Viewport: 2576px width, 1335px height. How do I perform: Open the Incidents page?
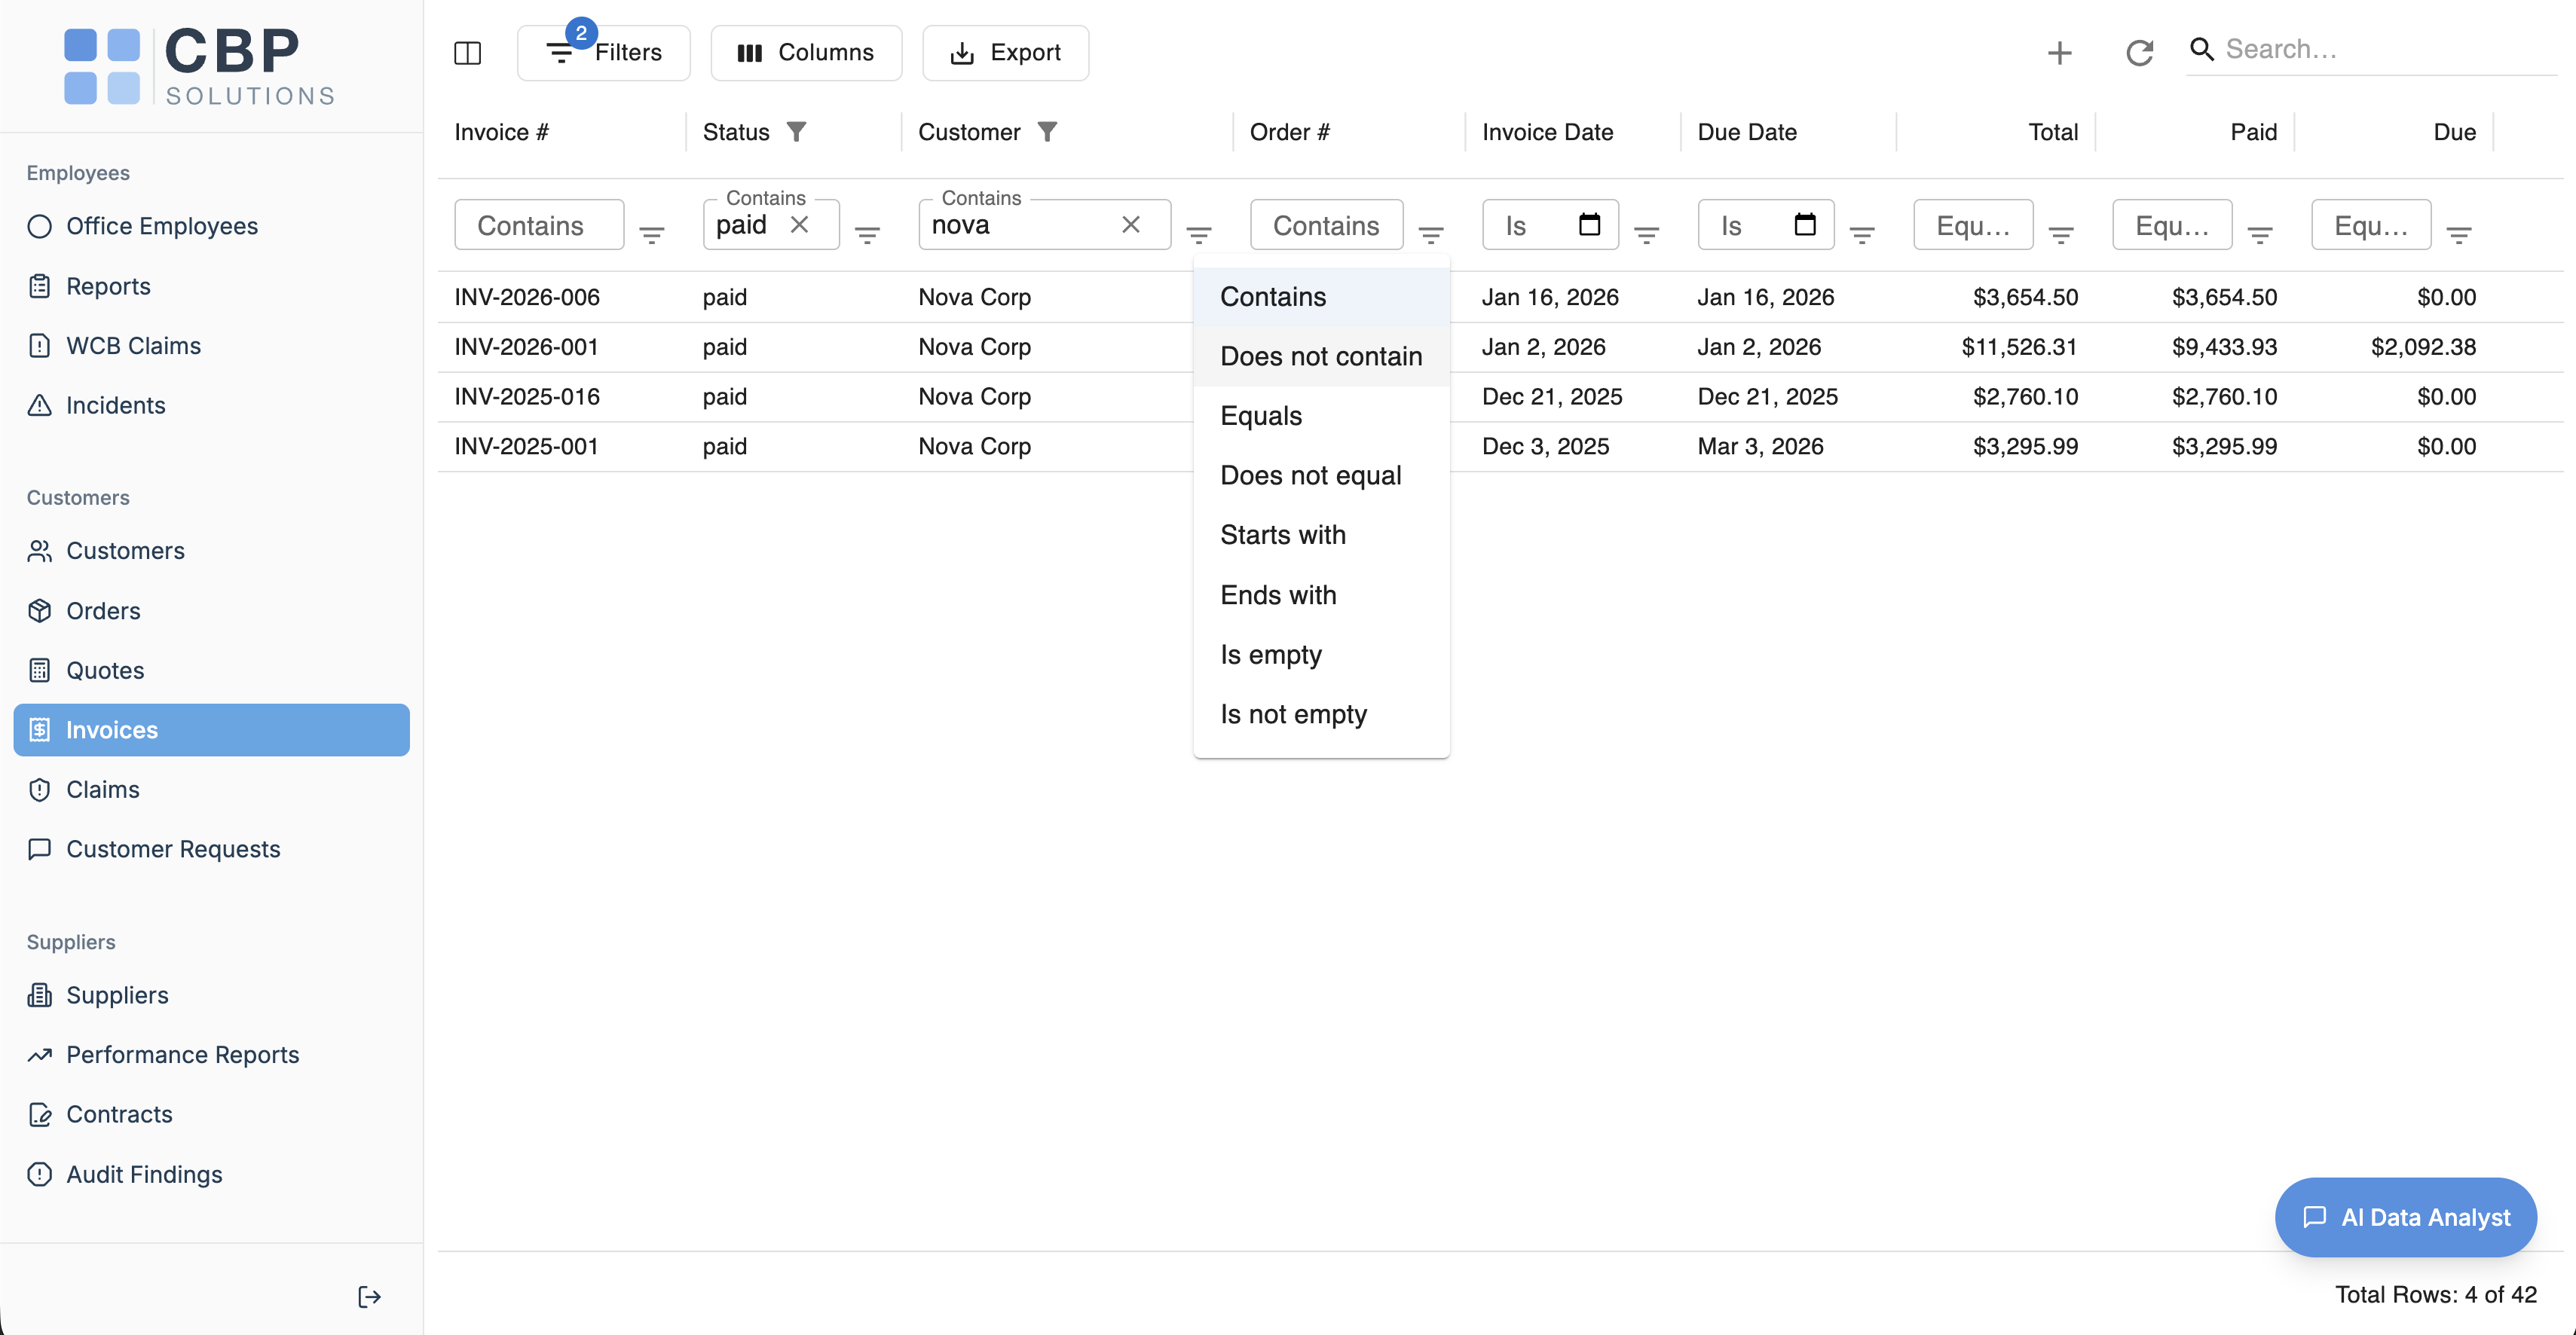pyautogui.click(x=116, y=405)
